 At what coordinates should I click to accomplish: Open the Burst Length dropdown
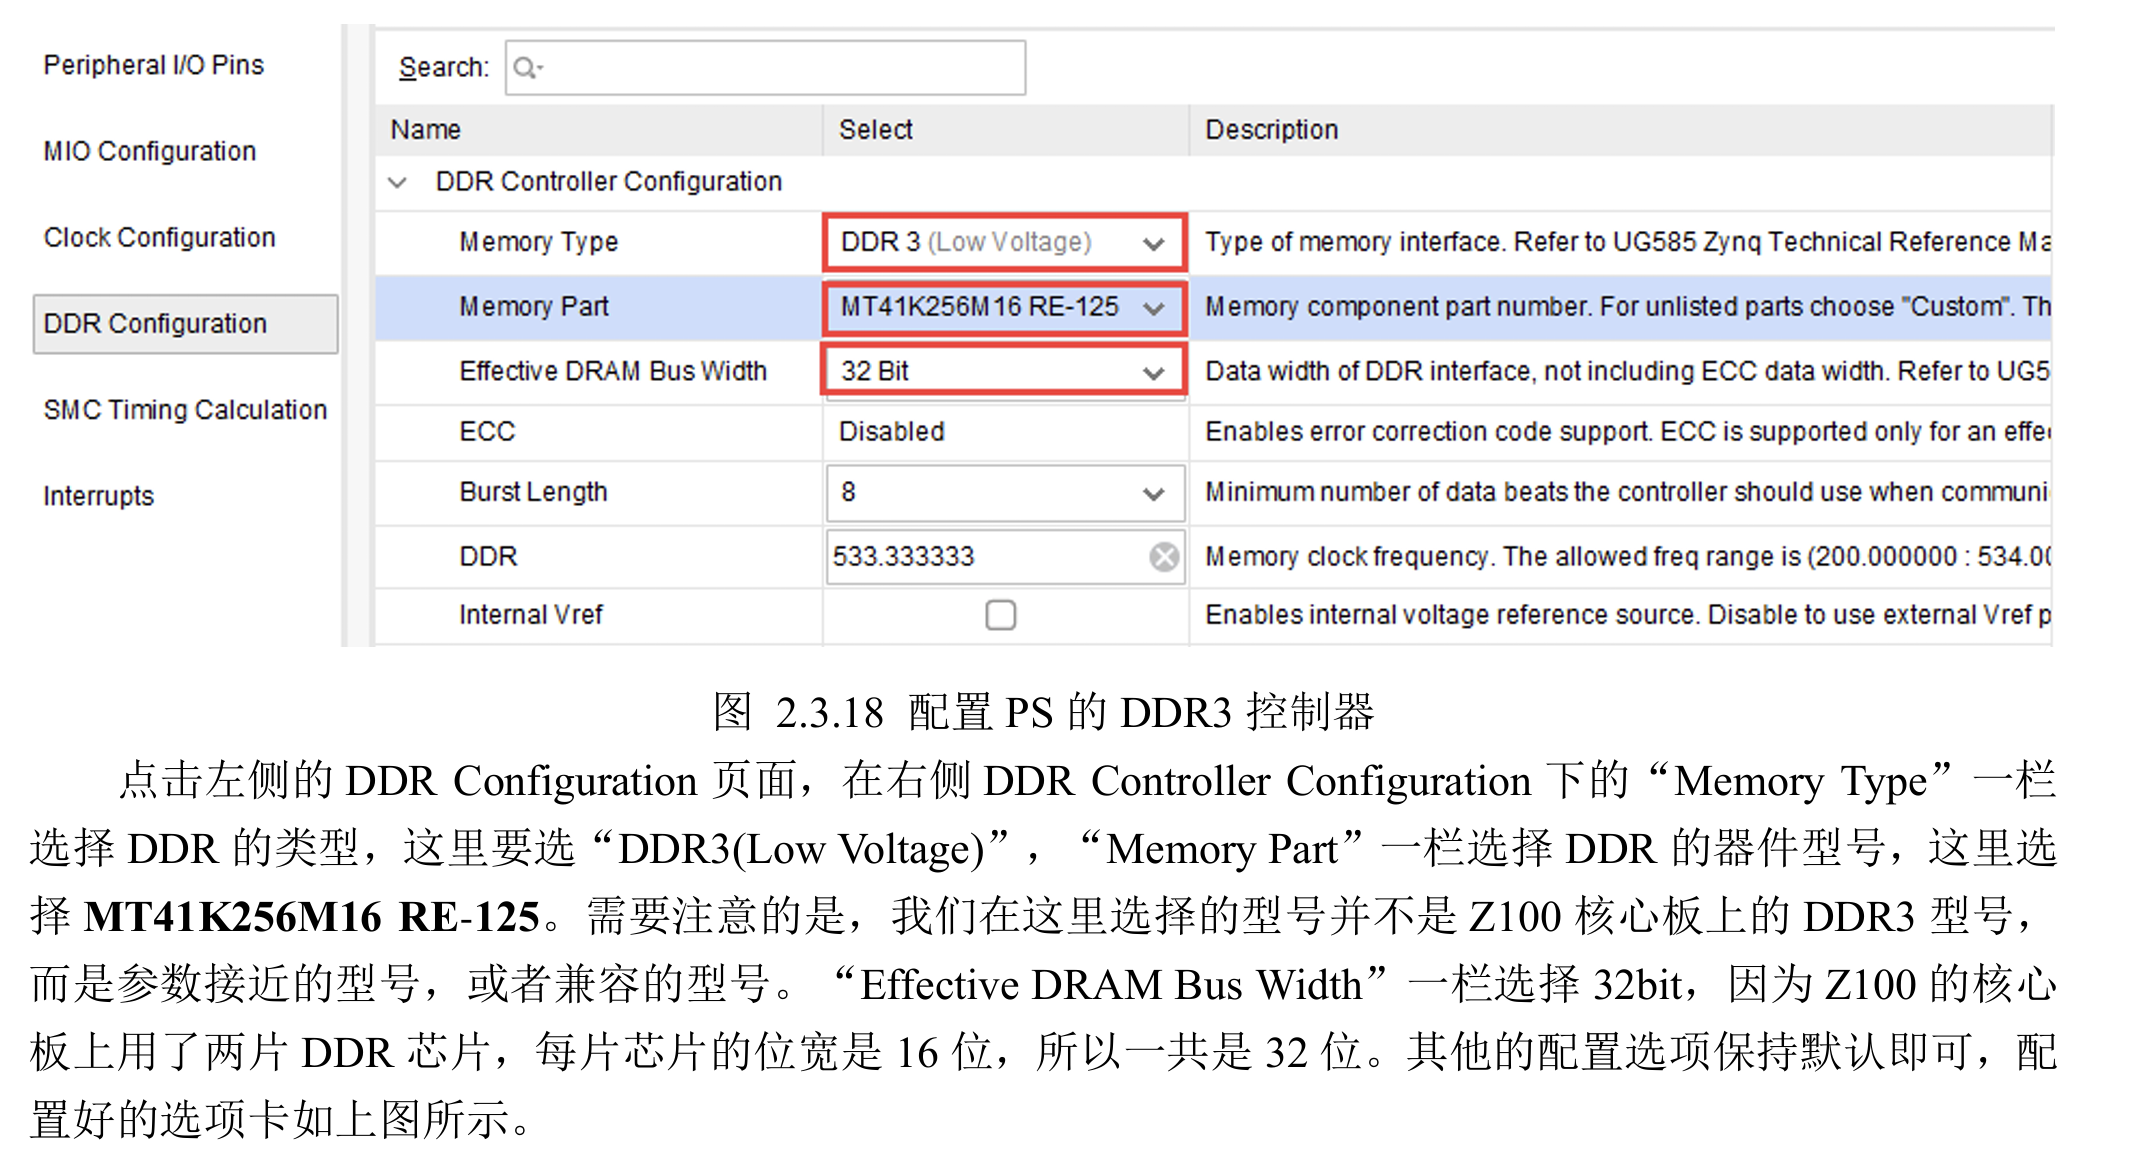click(x=1005, y=492)
